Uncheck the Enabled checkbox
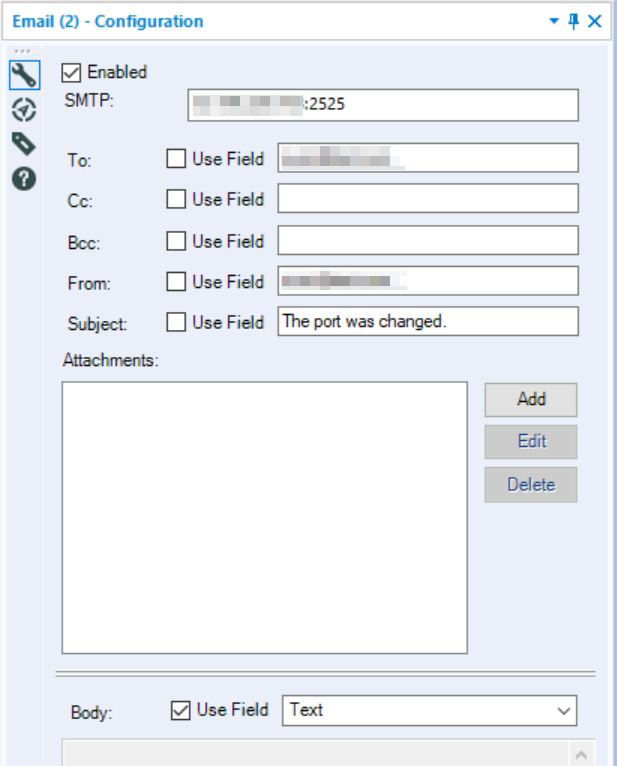 [x=71, y=73]
